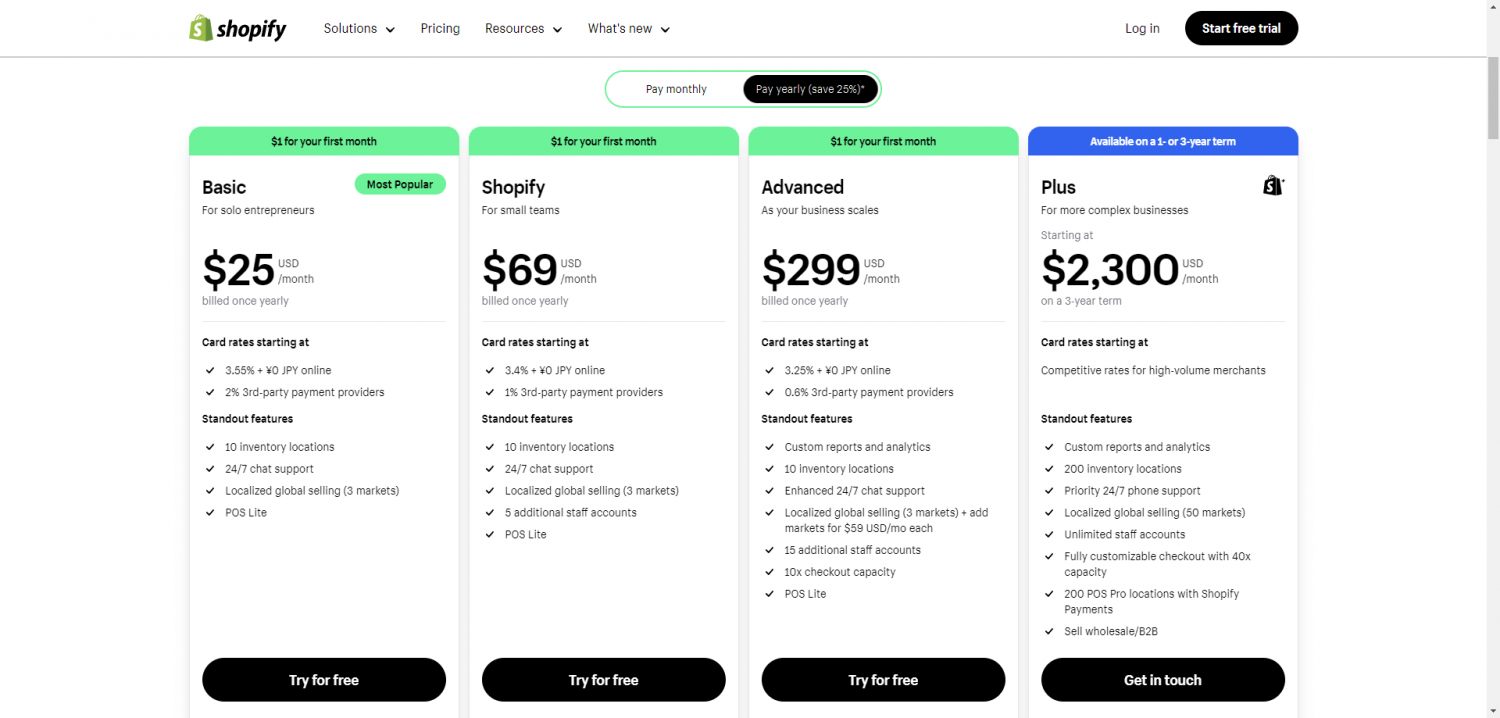Click checkmark beside Sell wholesale/B2B
Viewport: 1500px width, 718px height.
[1049, 631]
